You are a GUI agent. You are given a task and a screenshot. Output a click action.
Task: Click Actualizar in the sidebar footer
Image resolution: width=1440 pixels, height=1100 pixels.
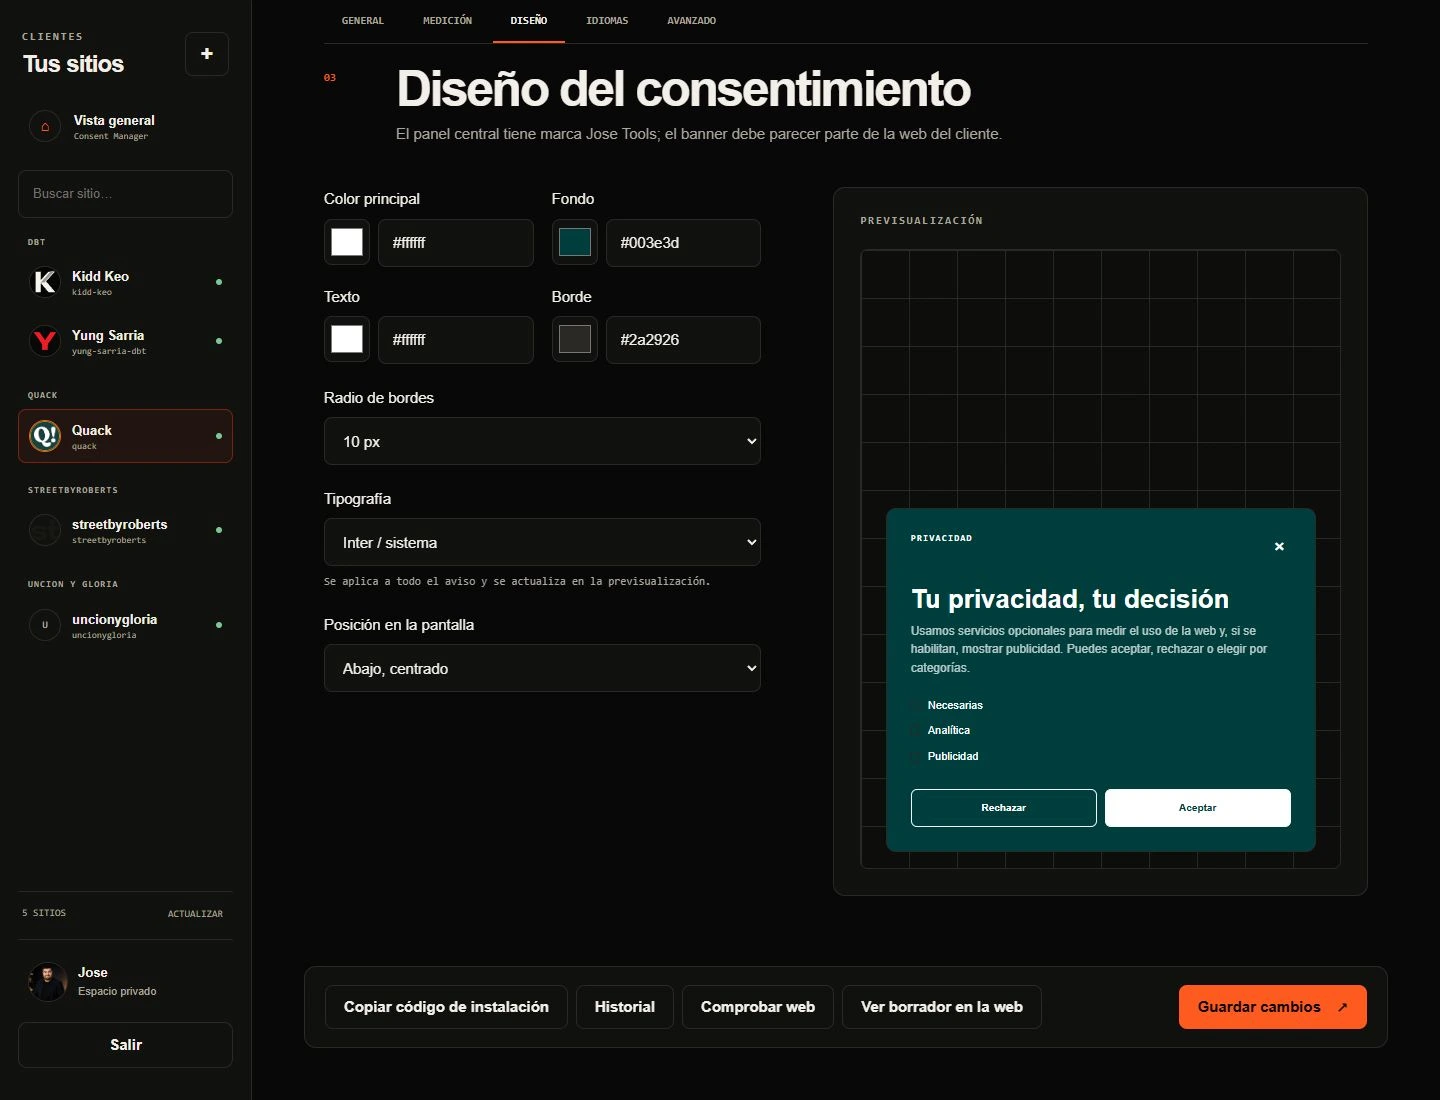195,914
